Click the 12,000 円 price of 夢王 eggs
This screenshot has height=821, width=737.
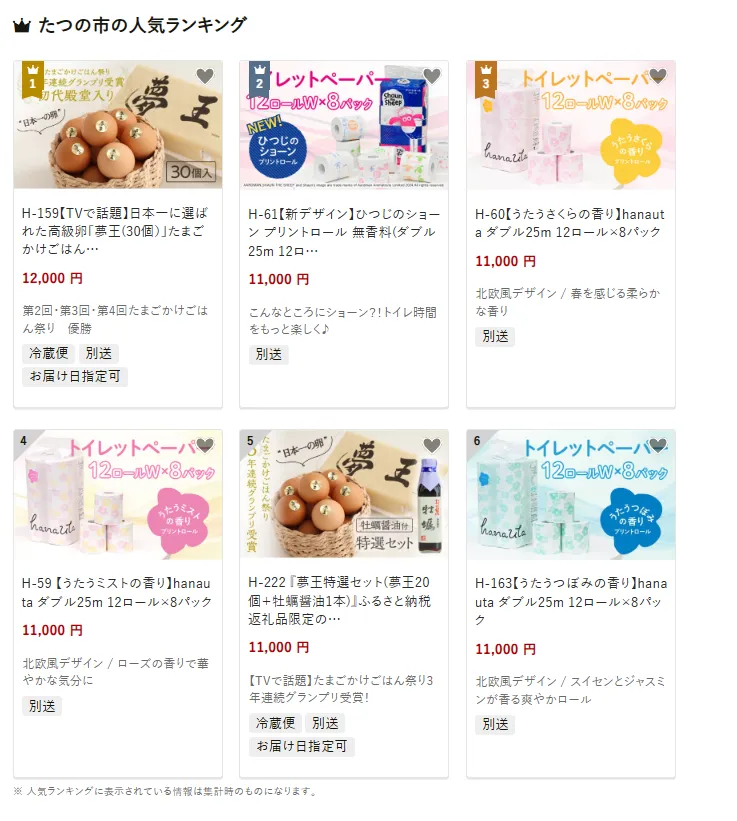[x=52, y=278]
